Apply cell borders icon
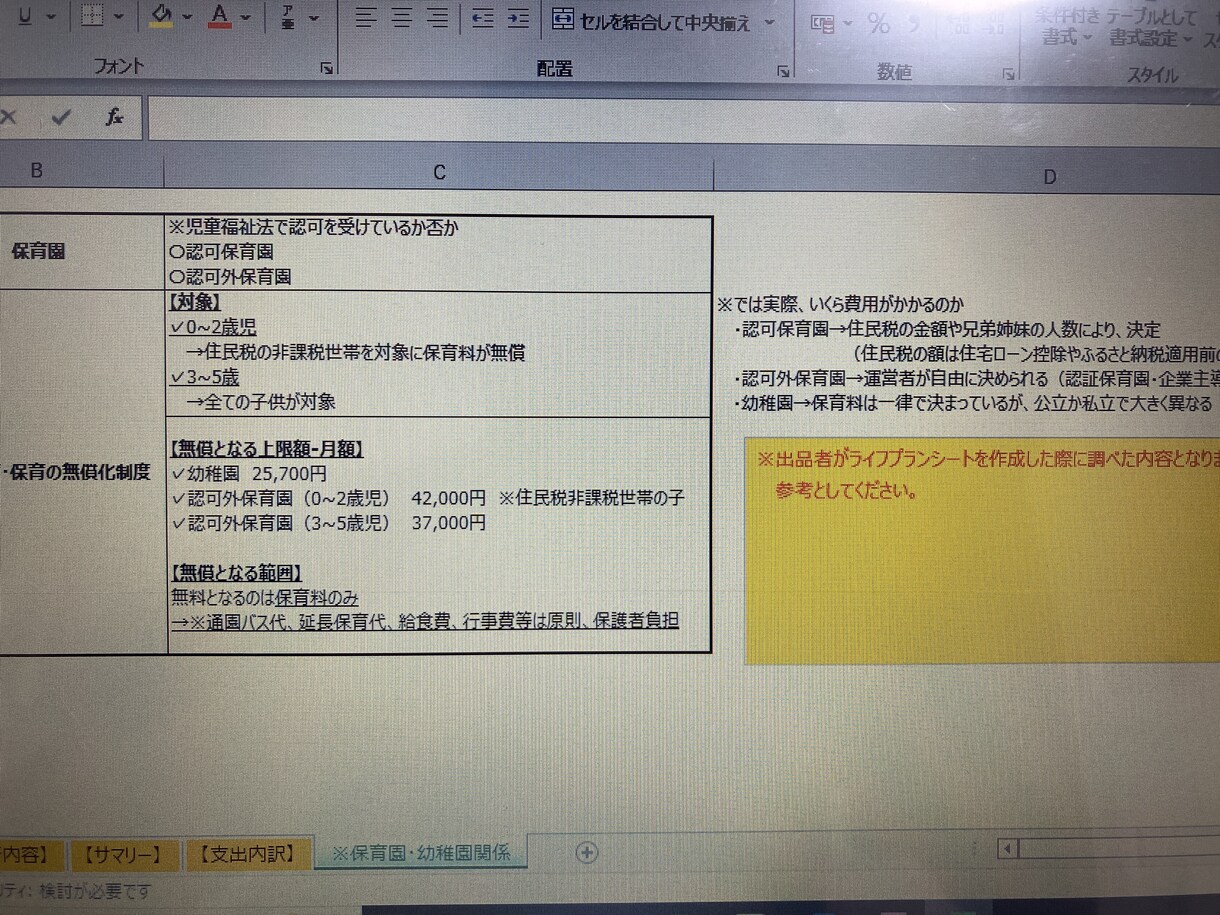 (x=92, y=16)
